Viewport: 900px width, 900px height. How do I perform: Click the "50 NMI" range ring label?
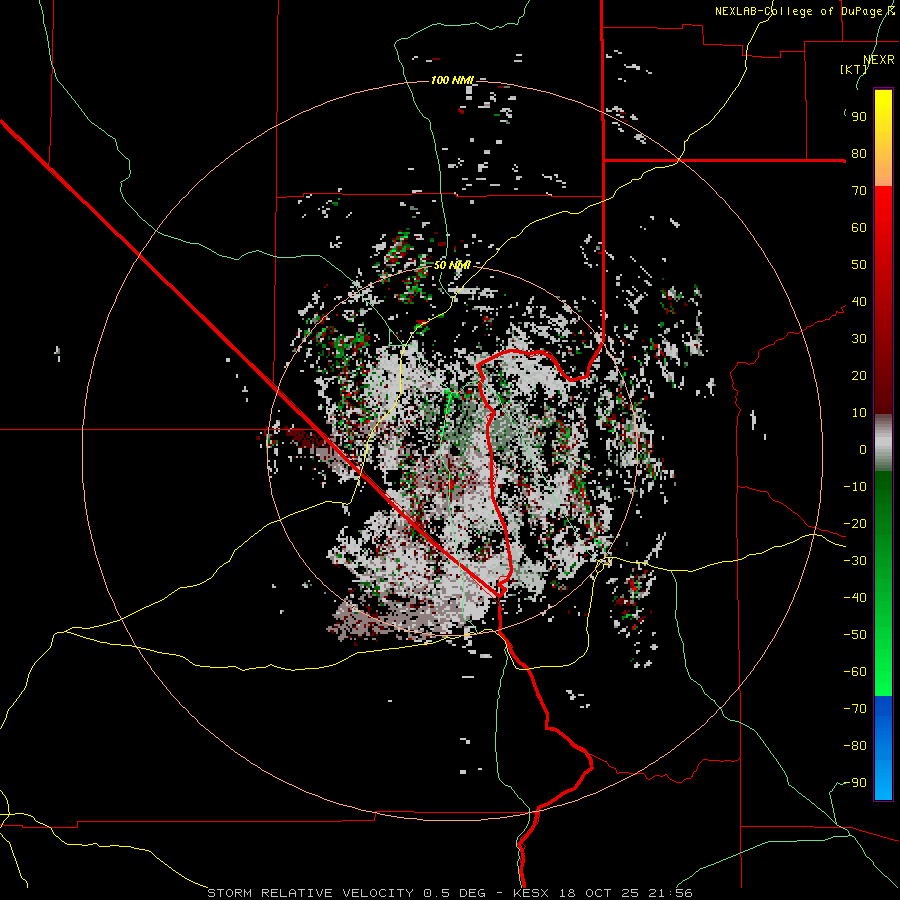[452, 265]
